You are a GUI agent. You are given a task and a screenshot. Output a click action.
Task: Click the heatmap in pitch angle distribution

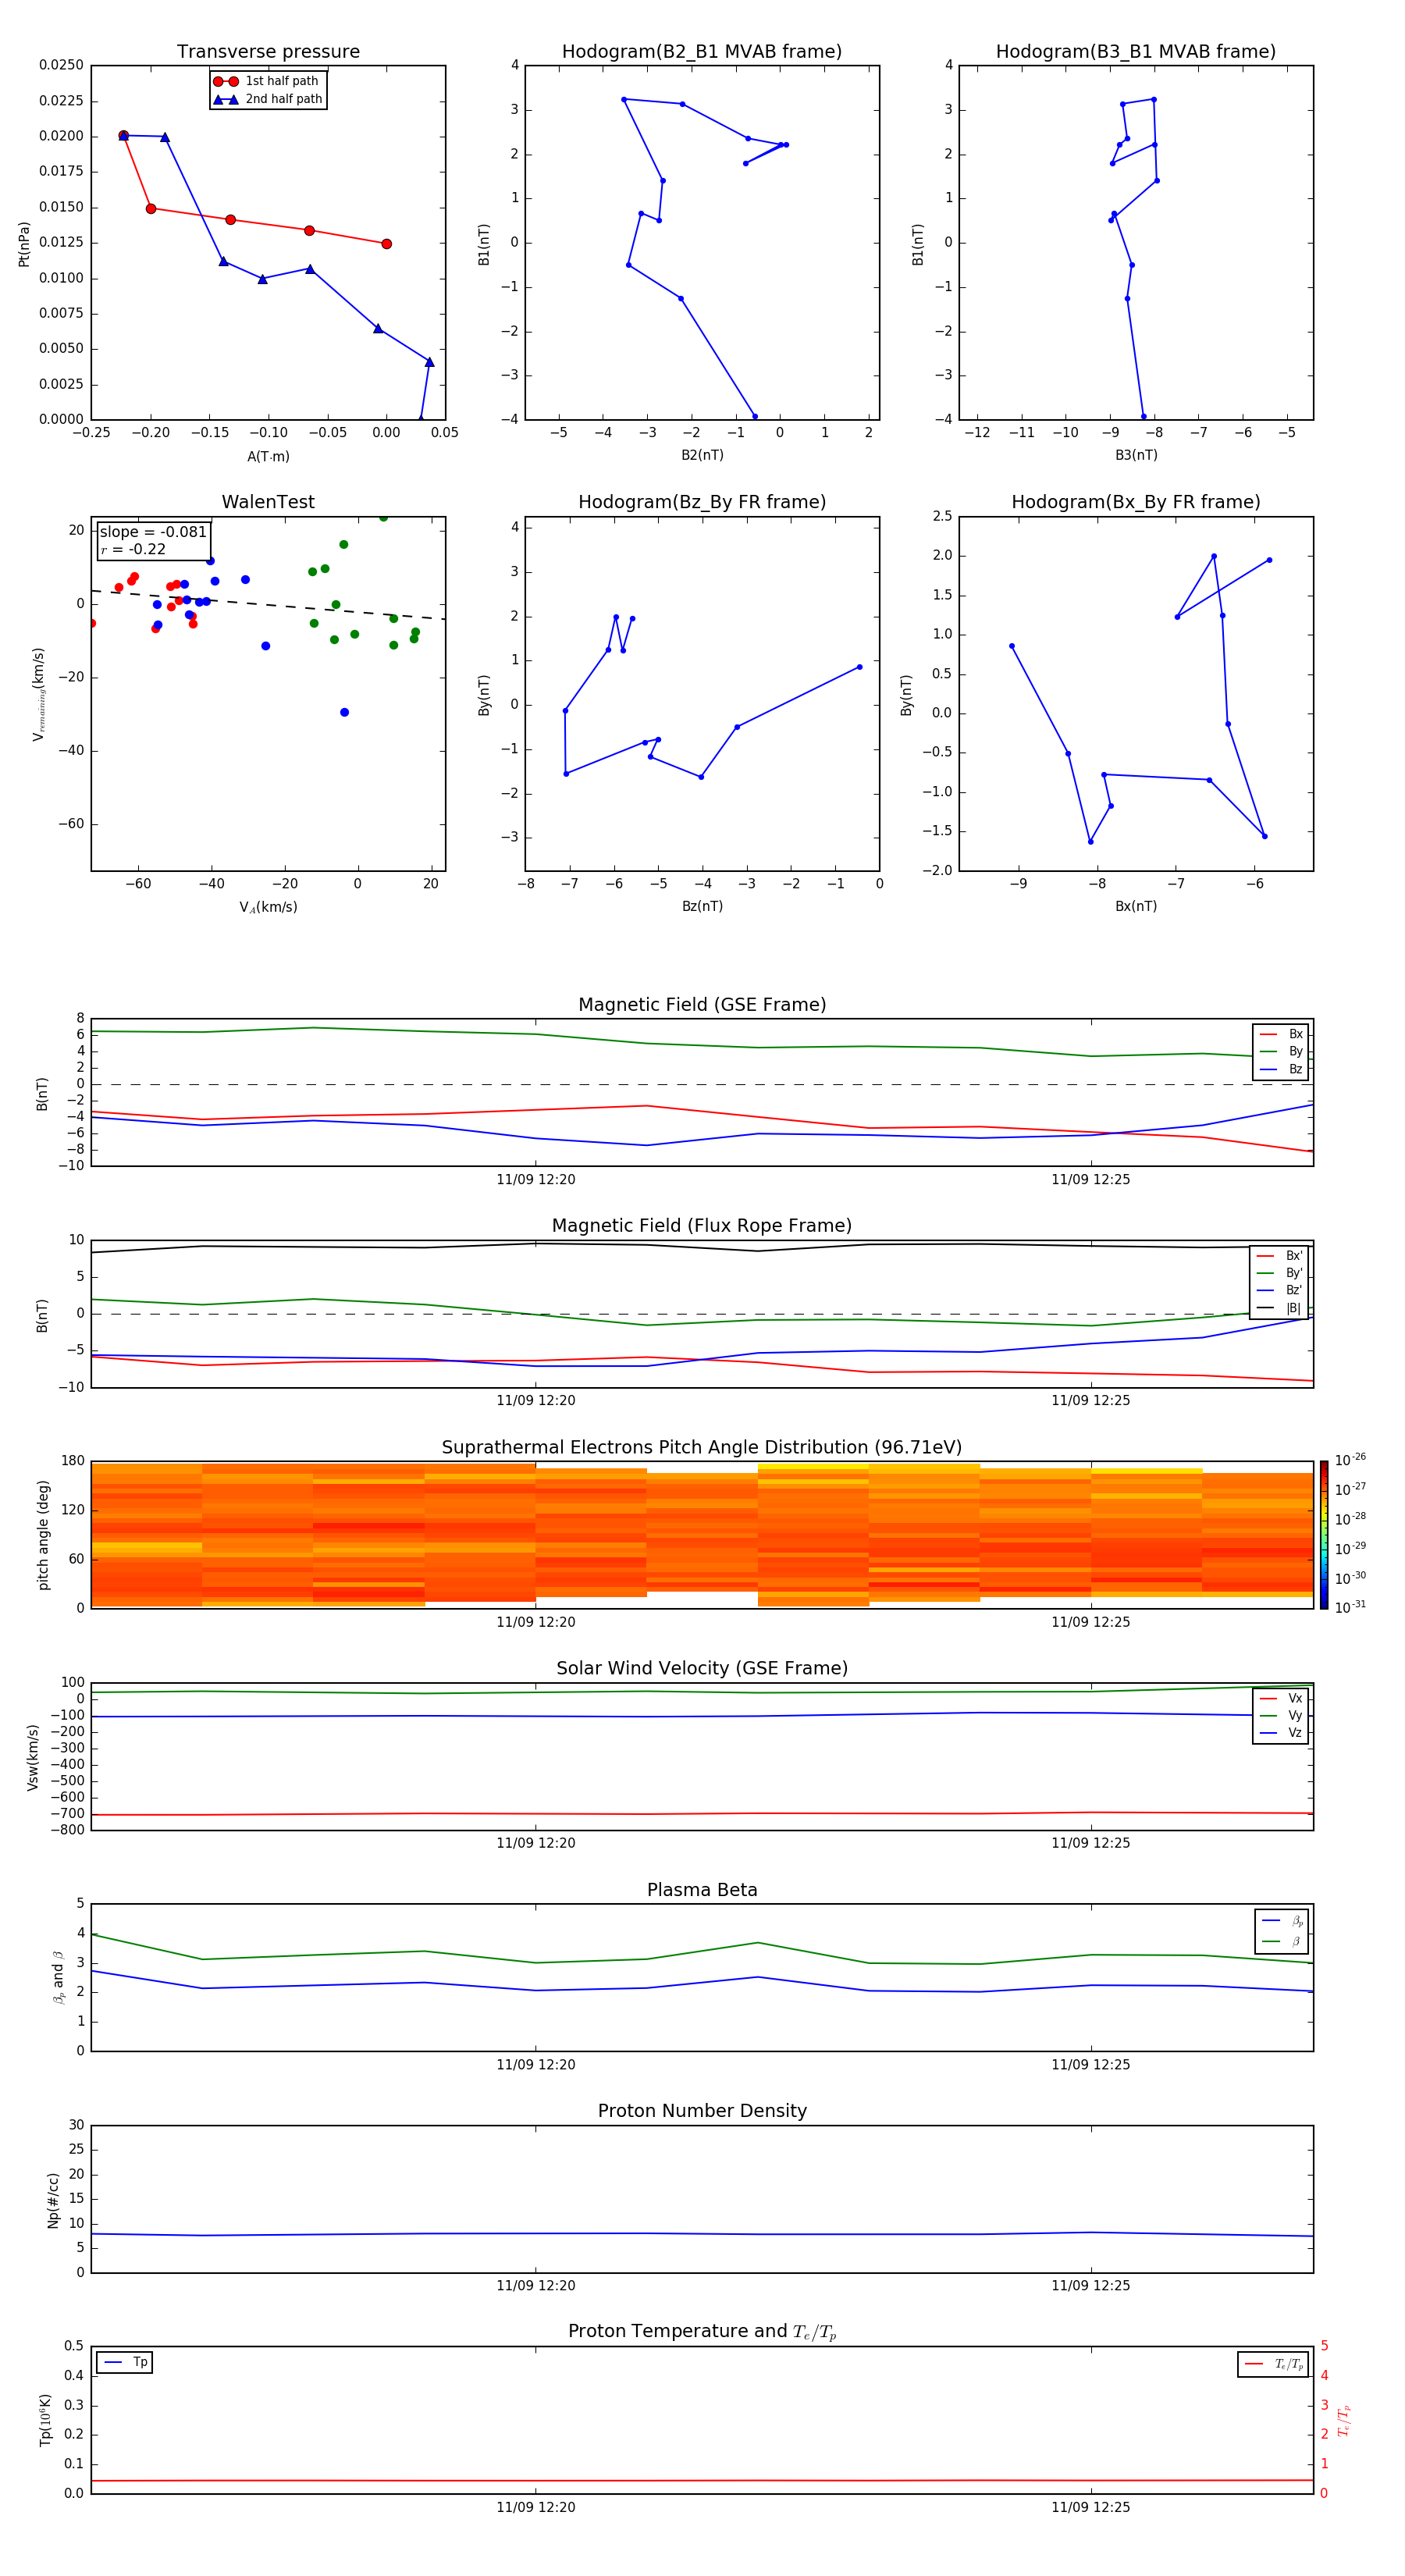(702, 1534)
